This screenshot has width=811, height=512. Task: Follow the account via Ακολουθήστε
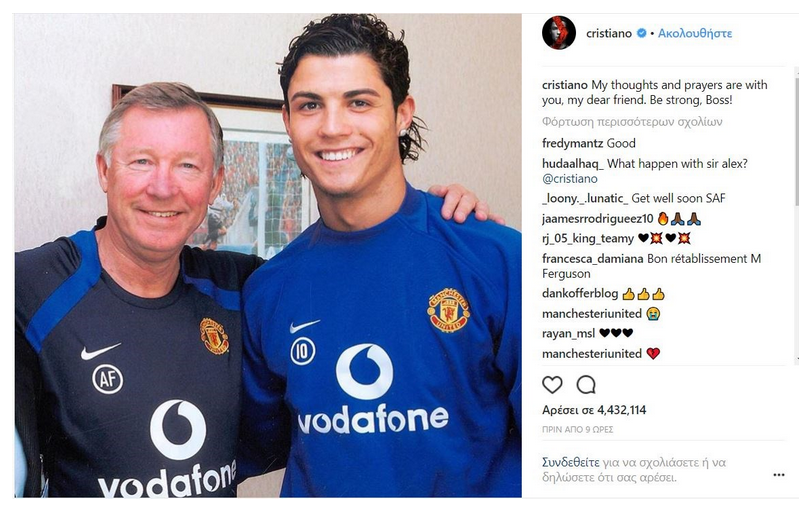[x=695, y=33]
